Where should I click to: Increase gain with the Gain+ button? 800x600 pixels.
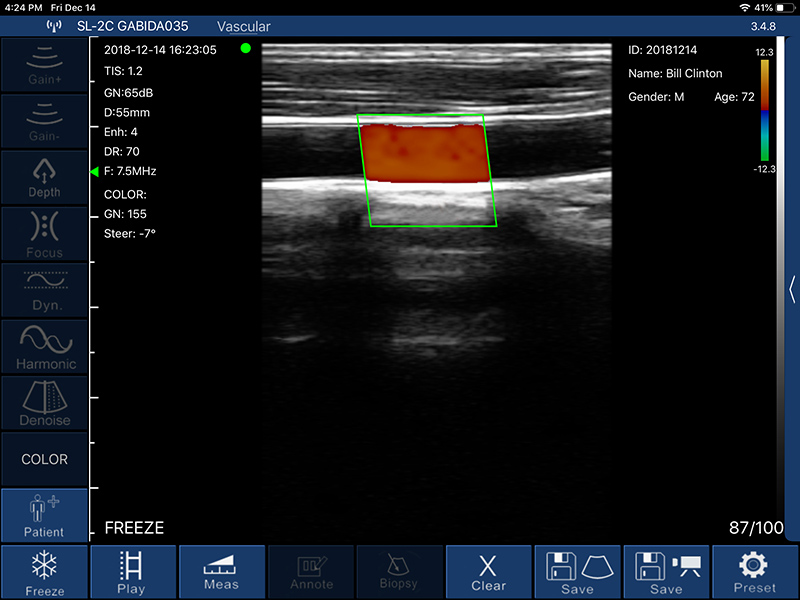(x=44, y=64)
